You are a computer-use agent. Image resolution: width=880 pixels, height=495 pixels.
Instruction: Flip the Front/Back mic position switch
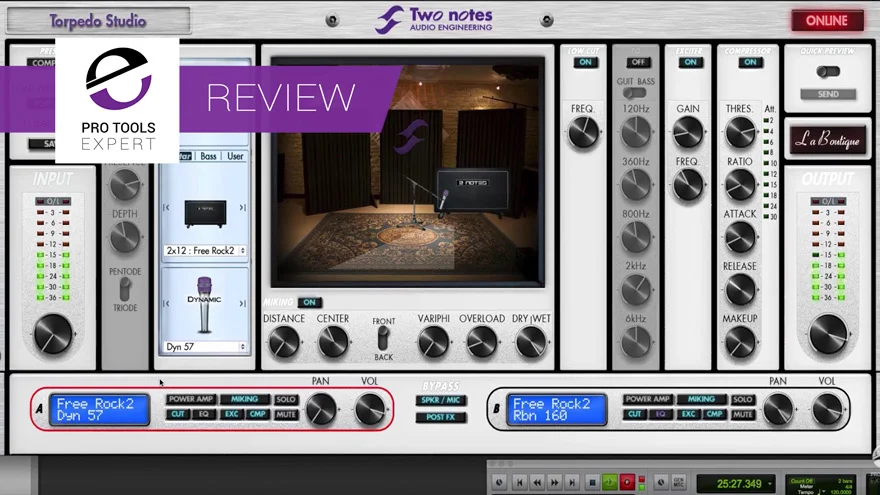coord(383,339)
